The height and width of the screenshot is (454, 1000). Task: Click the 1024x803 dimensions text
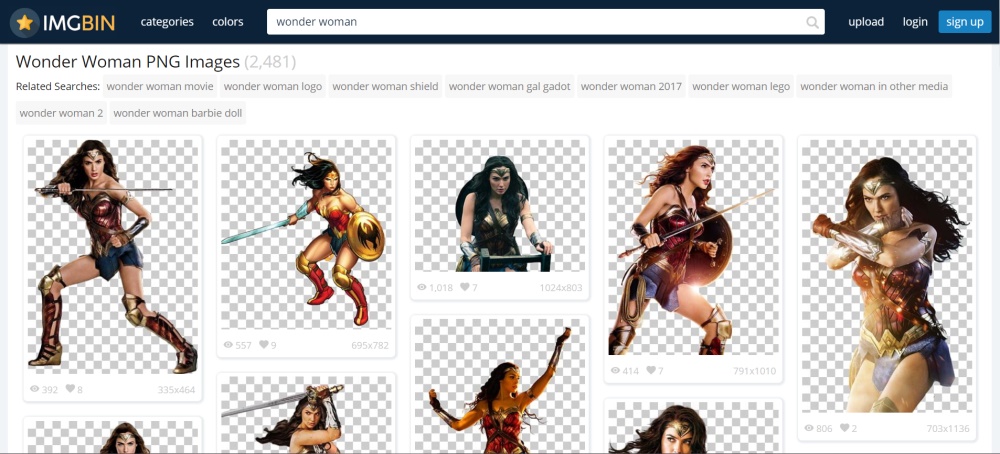coord(561,288)
